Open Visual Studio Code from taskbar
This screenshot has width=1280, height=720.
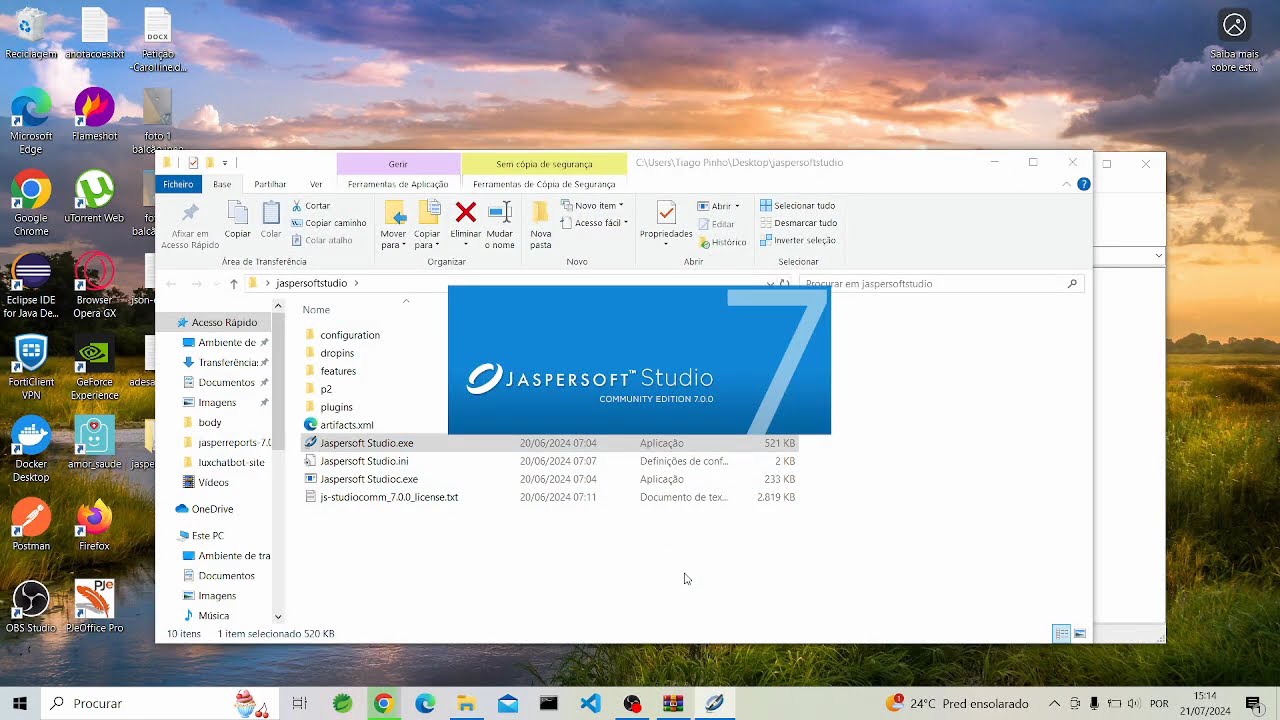pos(590,703)
